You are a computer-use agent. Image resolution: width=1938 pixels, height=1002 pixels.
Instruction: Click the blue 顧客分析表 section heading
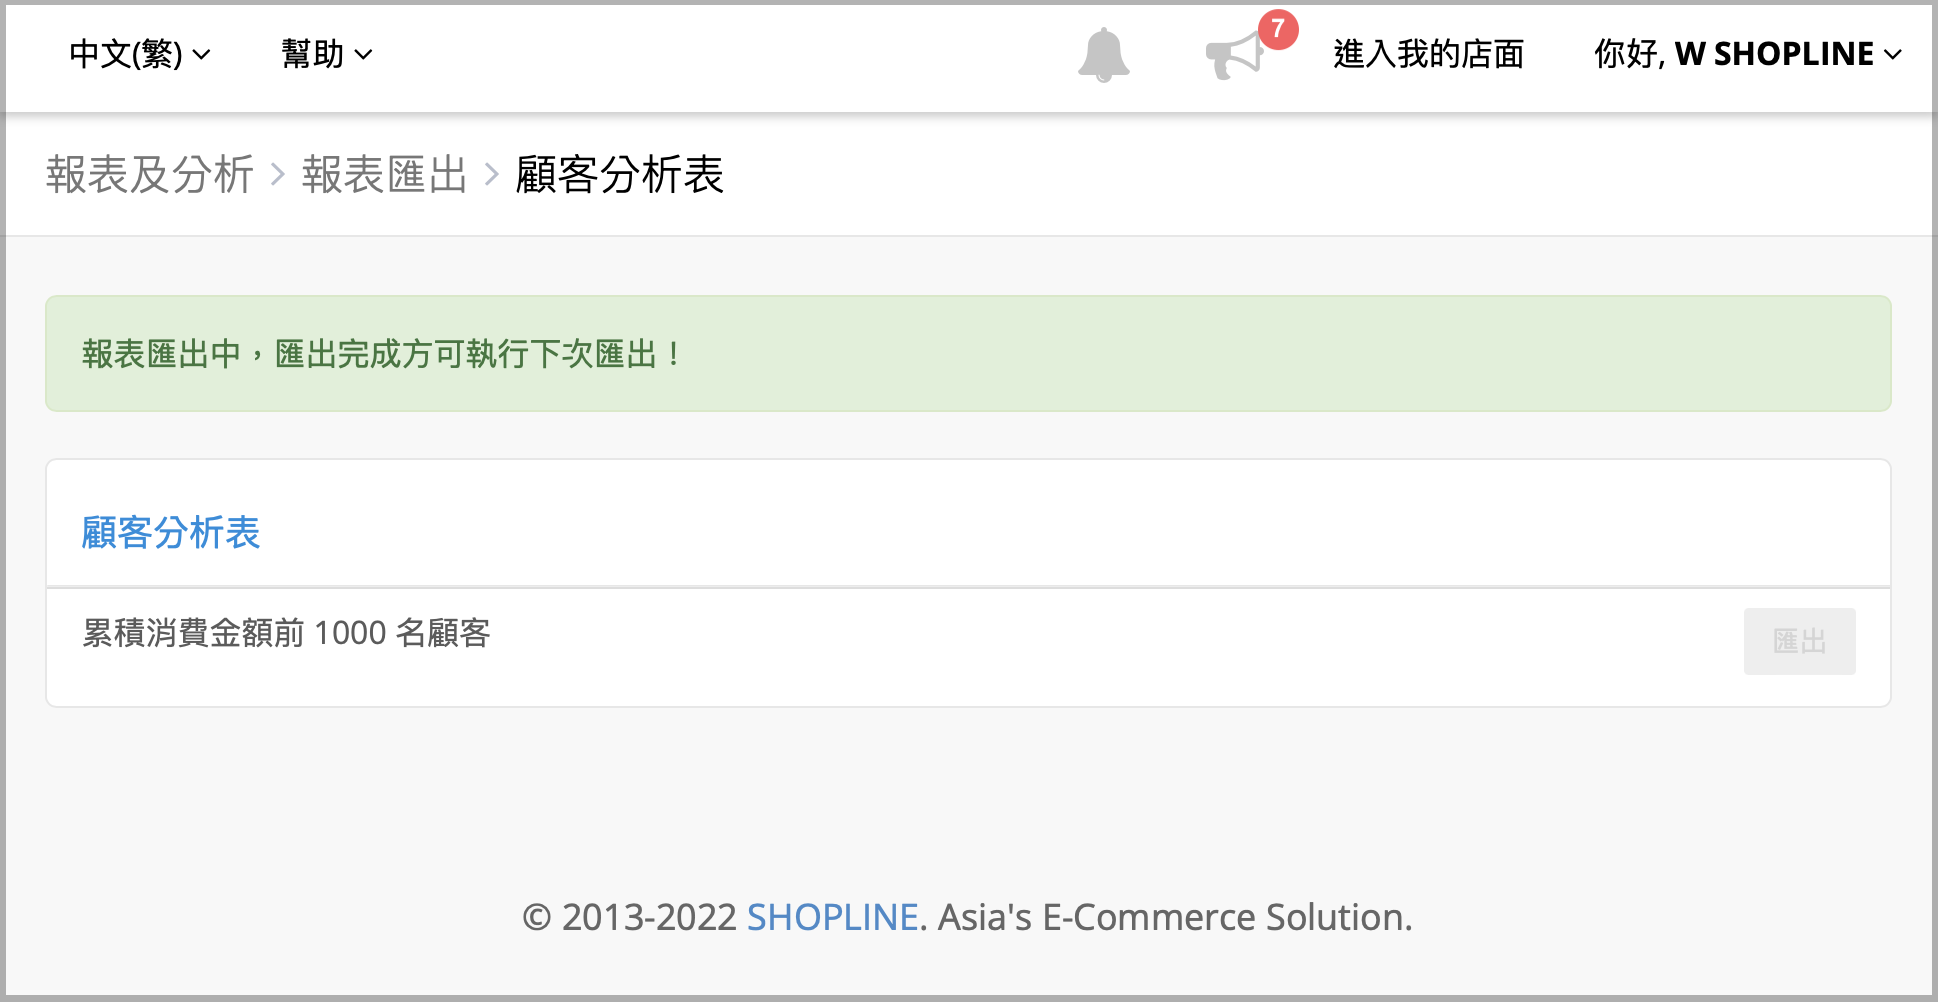pos(171,533)
